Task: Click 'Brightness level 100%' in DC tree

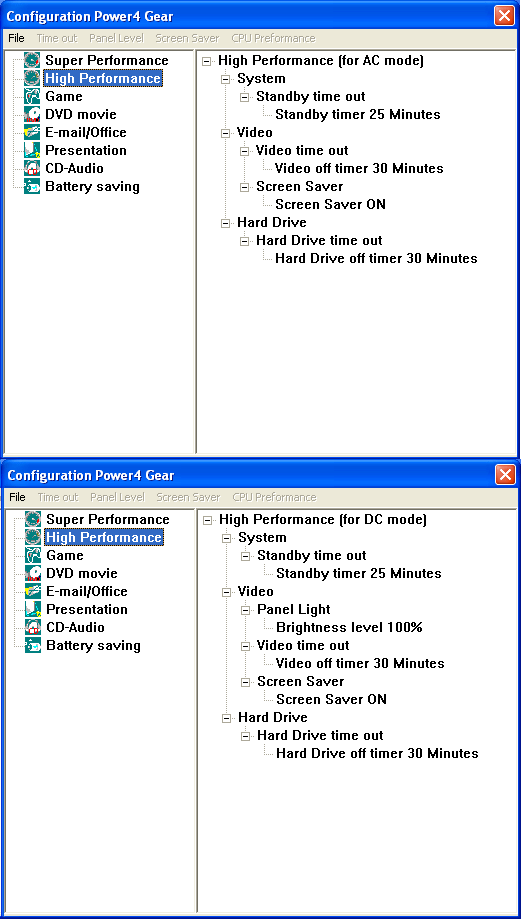Action: [350, 627]
